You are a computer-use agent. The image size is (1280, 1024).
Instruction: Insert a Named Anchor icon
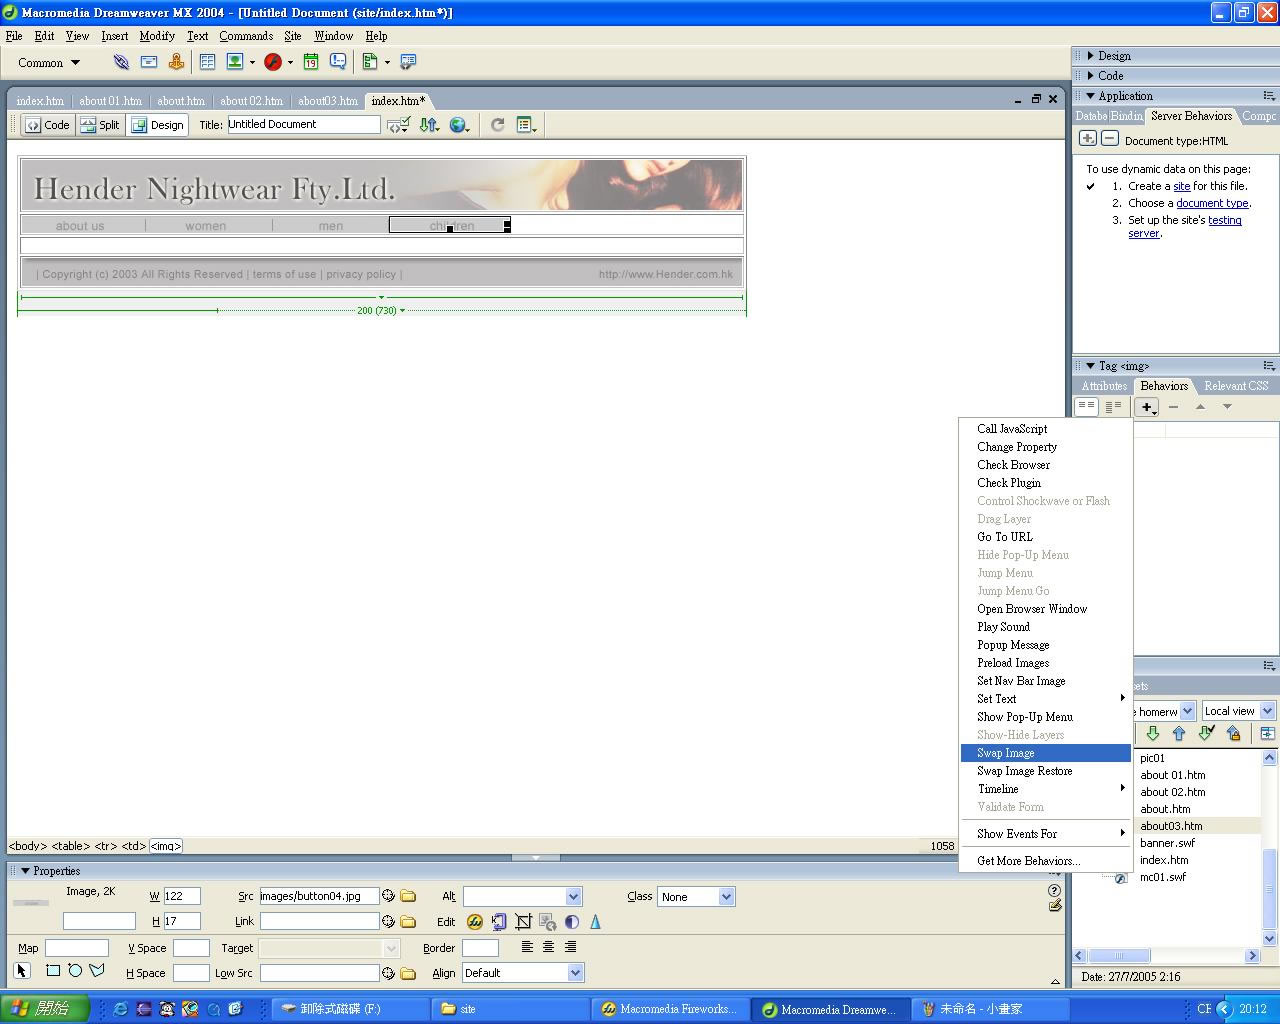click(176, 62)
